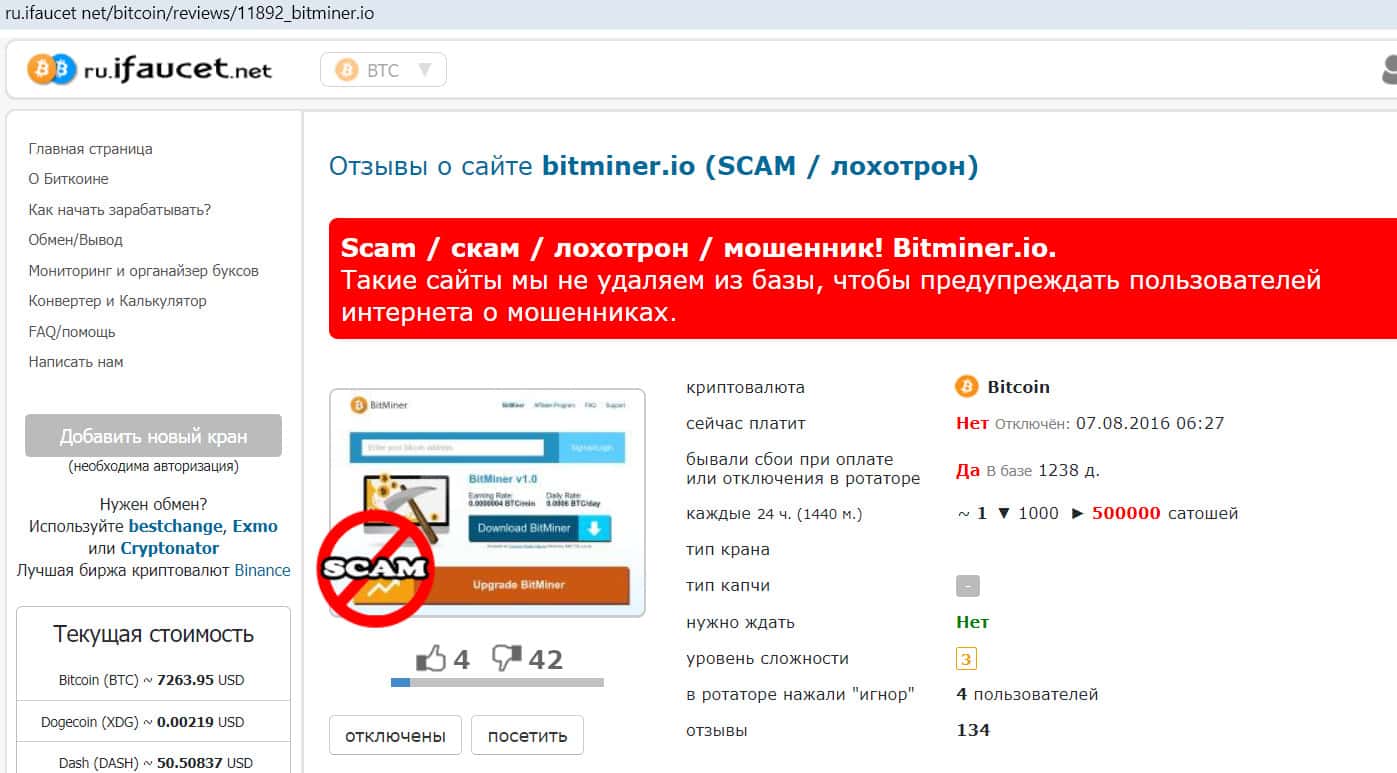Viewport: 1397px width, 773px height.
Task: Open the BTC currency dropdown
Action: tap(383, 70)
